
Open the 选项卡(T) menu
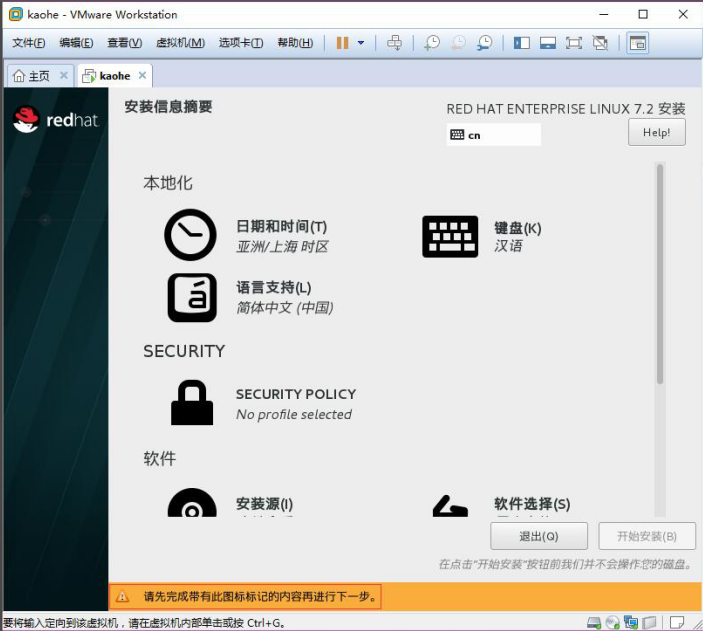point(241,43)
